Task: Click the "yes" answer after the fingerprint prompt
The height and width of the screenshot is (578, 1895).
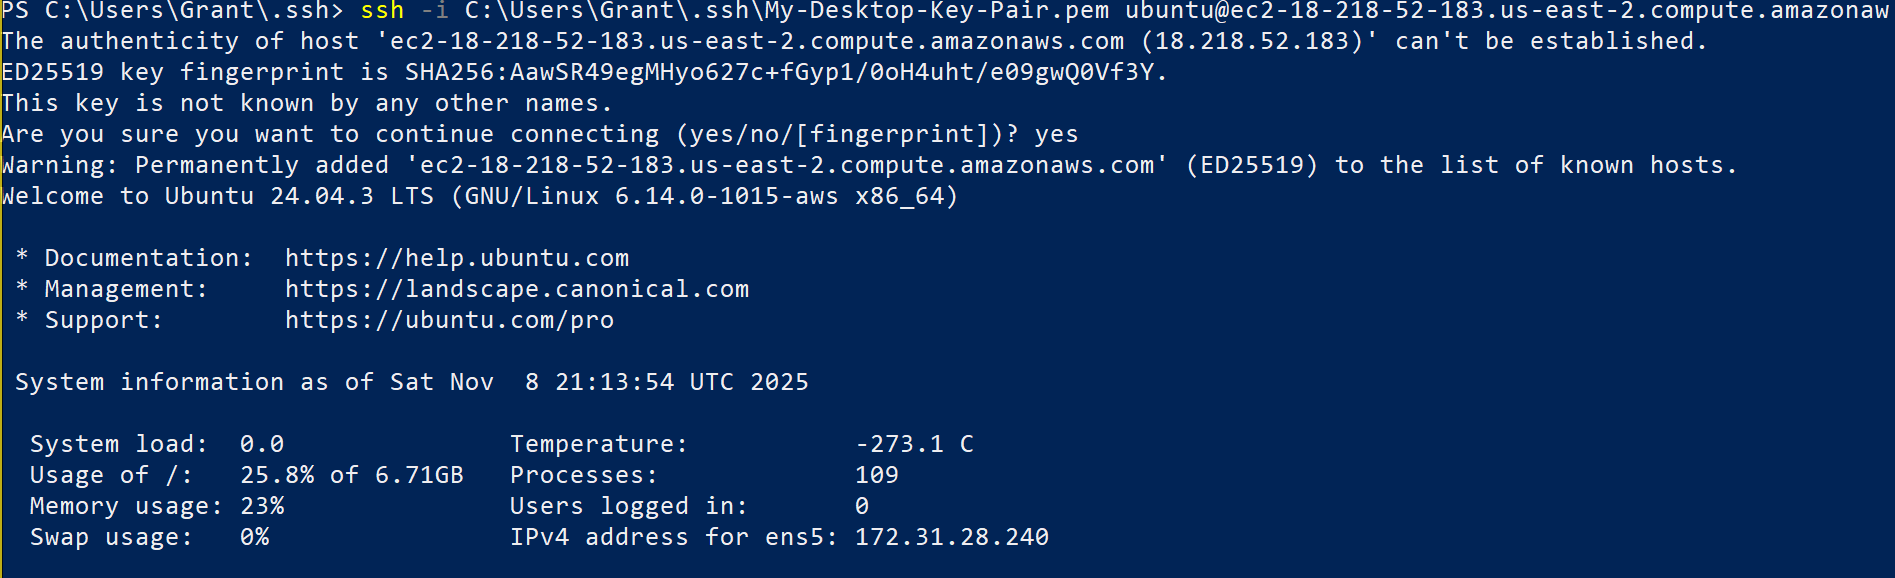Action: pyautogui.click(x=1056, y=134)
